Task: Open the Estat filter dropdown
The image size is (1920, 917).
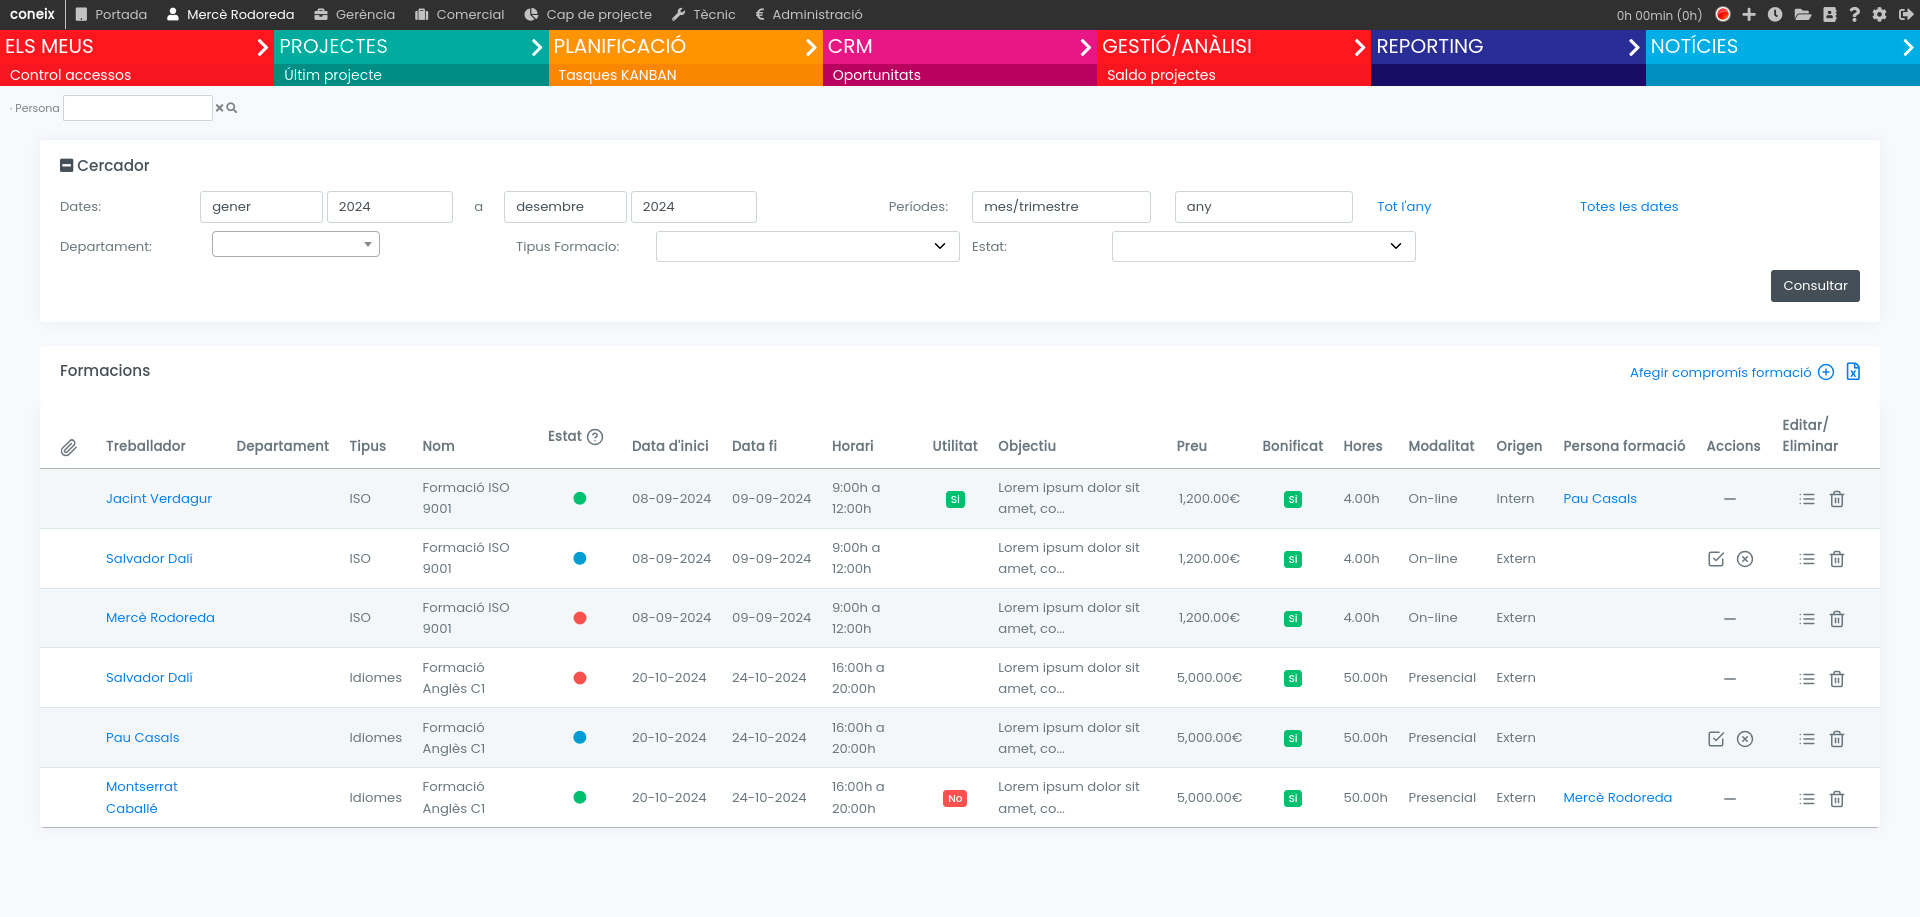Action: [x=1264, y=246]
